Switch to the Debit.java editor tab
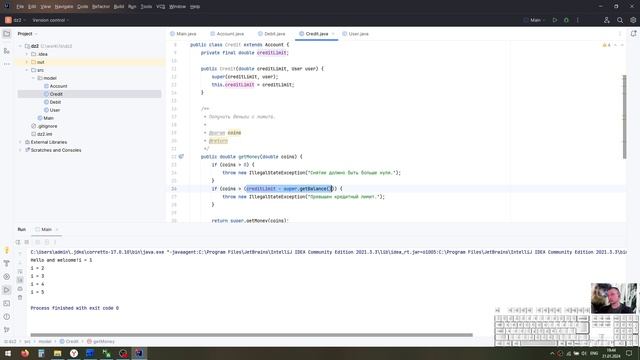The height and width of the screenshot is (360, 640). point(271,34)
